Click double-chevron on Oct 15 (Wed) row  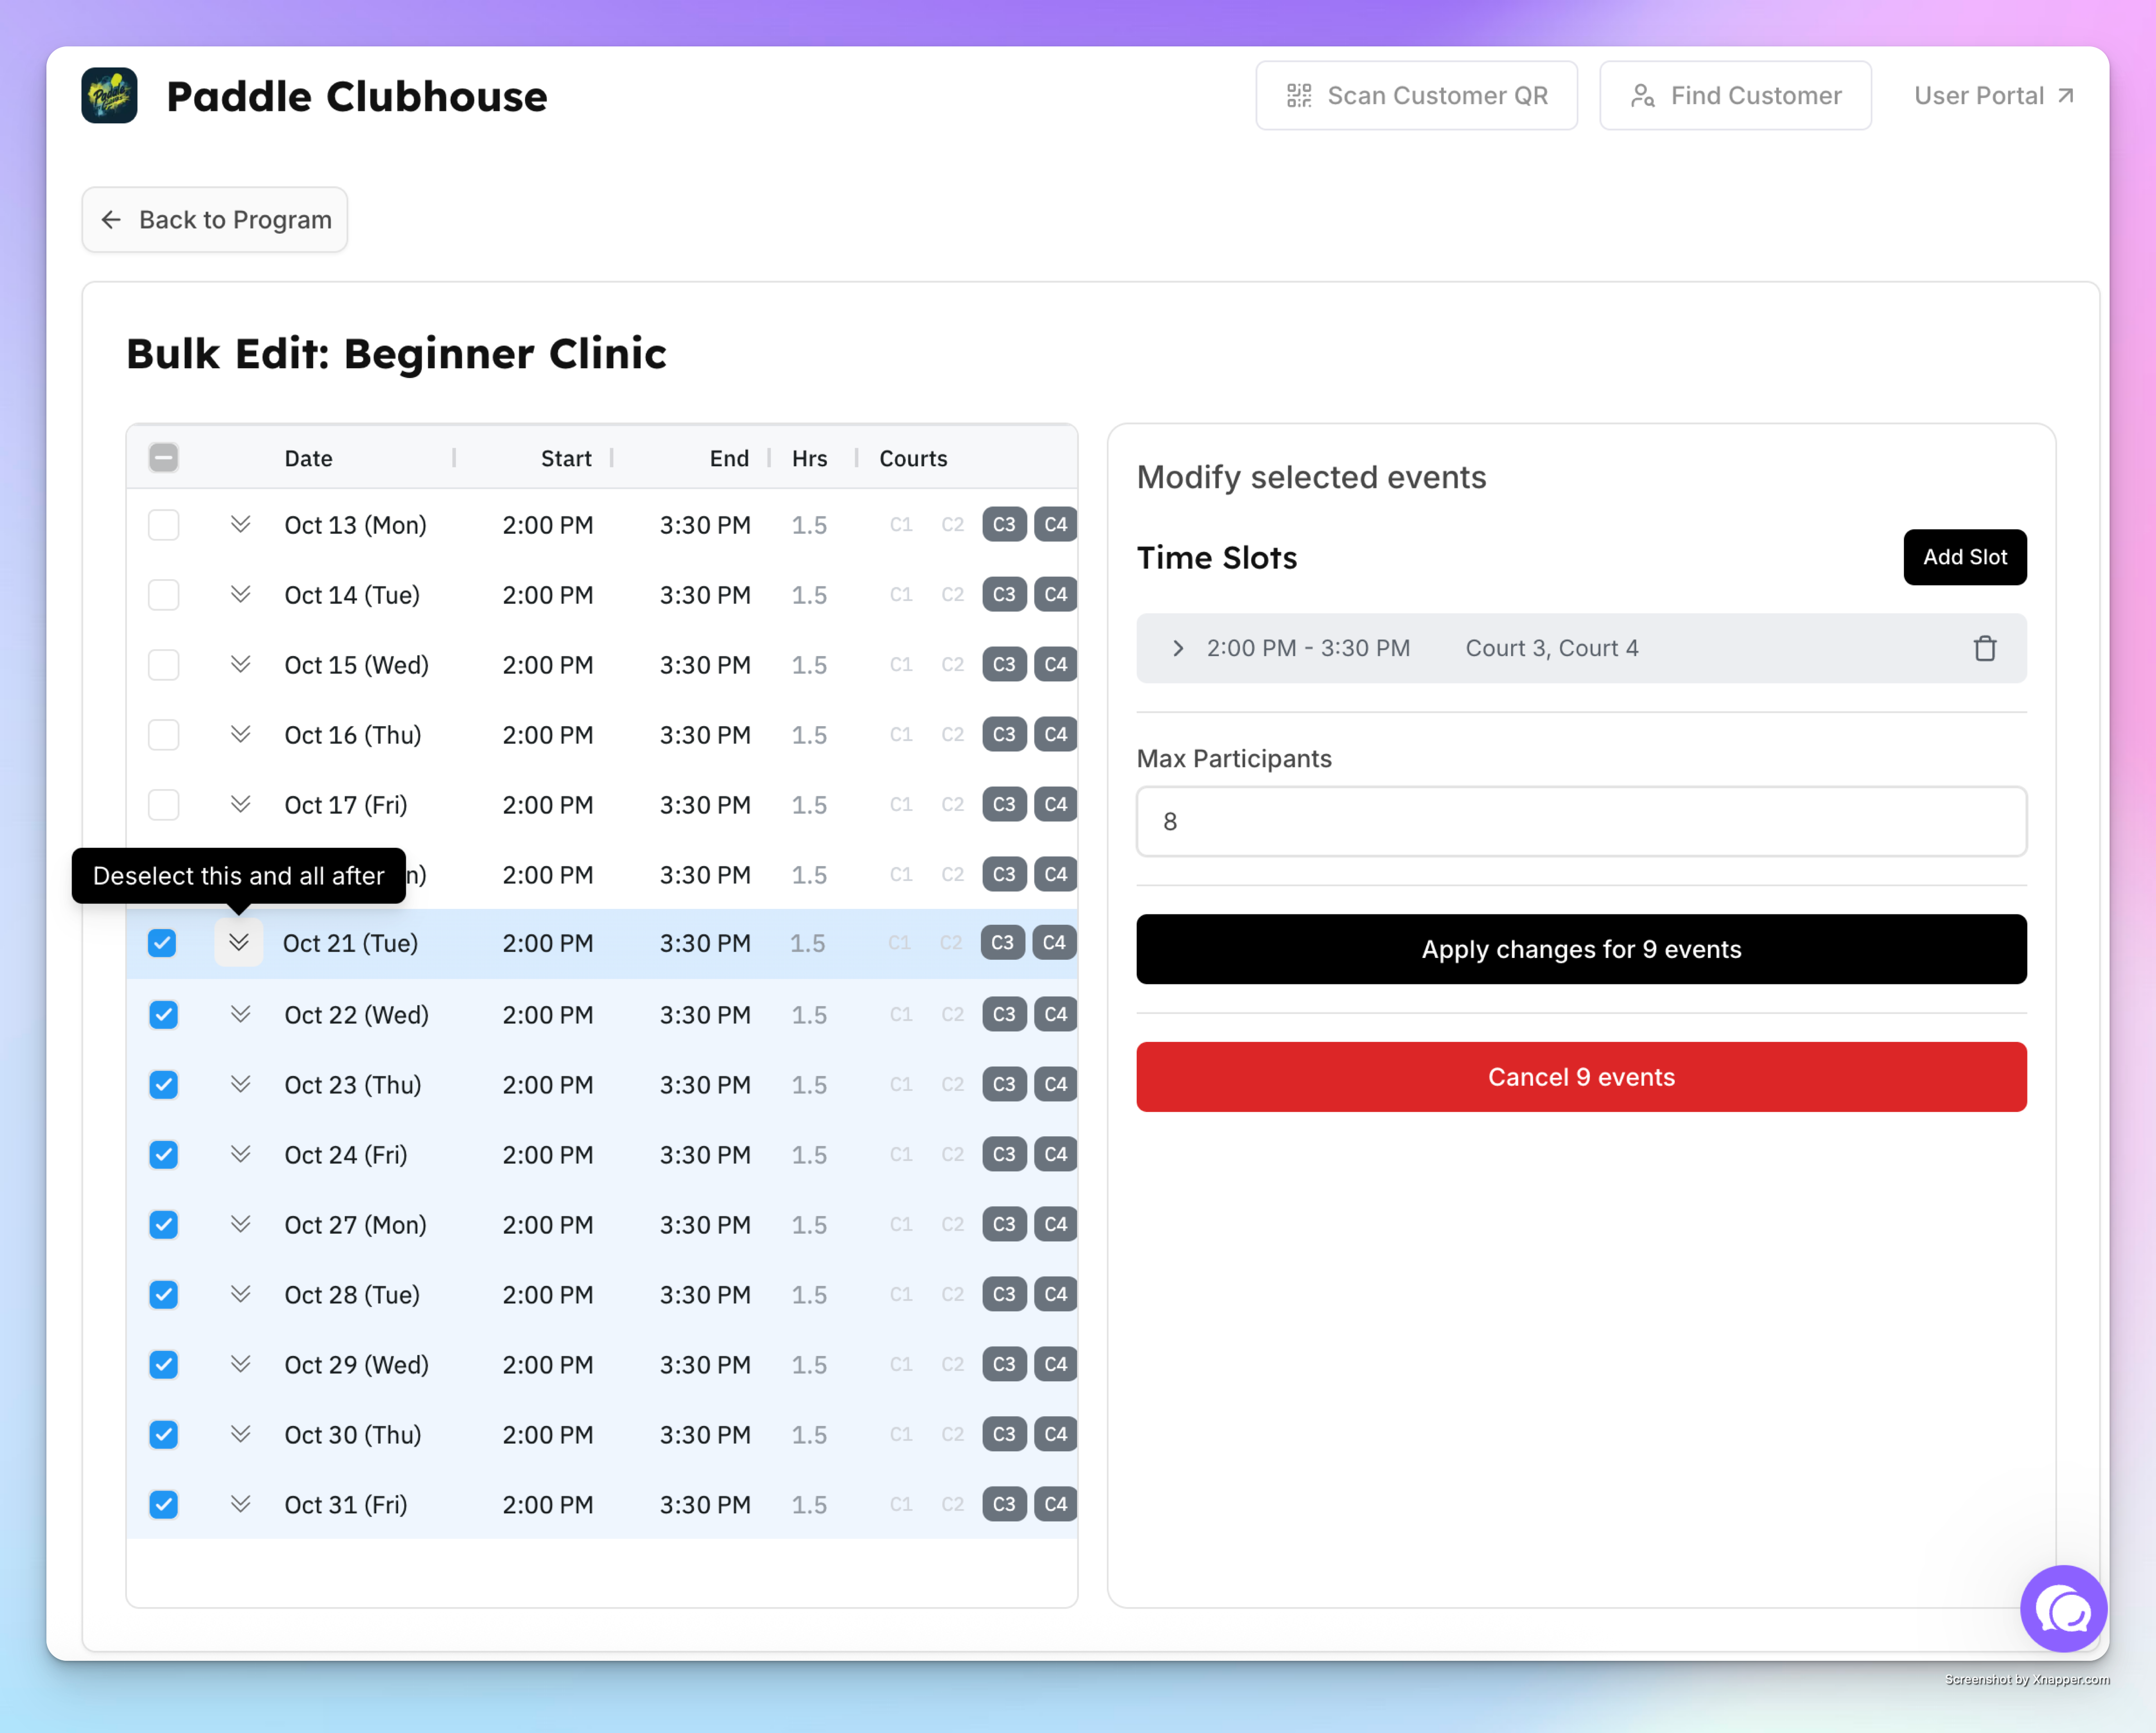240,664
